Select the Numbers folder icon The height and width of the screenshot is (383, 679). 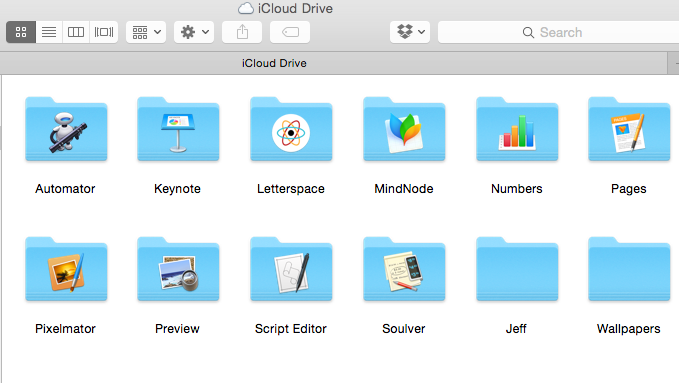[x=517, y=129]
